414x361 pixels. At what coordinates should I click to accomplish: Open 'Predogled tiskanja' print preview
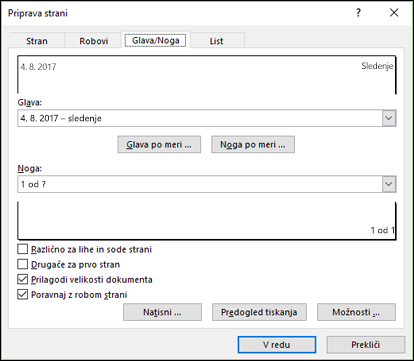259,312
